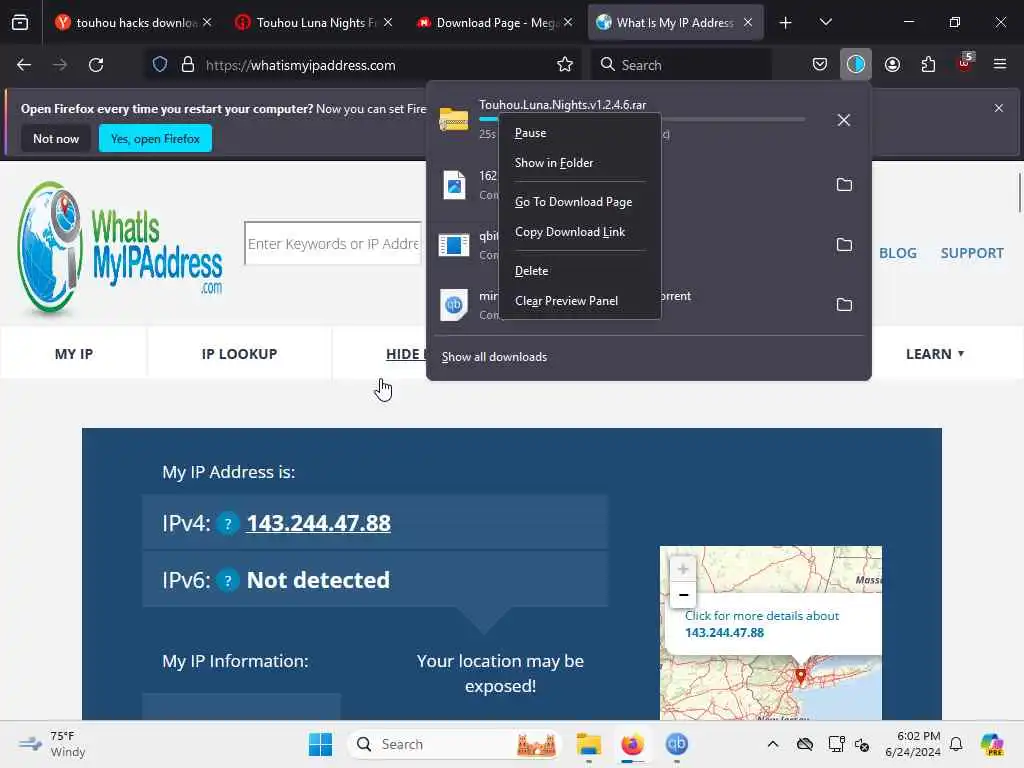This screenshot has width=1024, height=768.
Task: Open uBlock Origin extension icon
Action: [965, 63]
